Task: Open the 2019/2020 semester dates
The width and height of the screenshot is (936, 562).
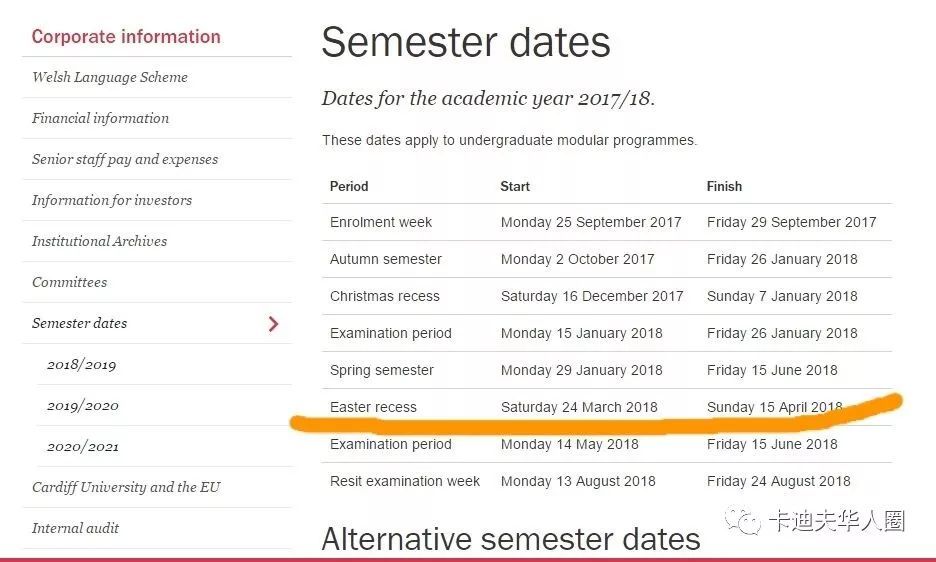Action: point(83,406)
